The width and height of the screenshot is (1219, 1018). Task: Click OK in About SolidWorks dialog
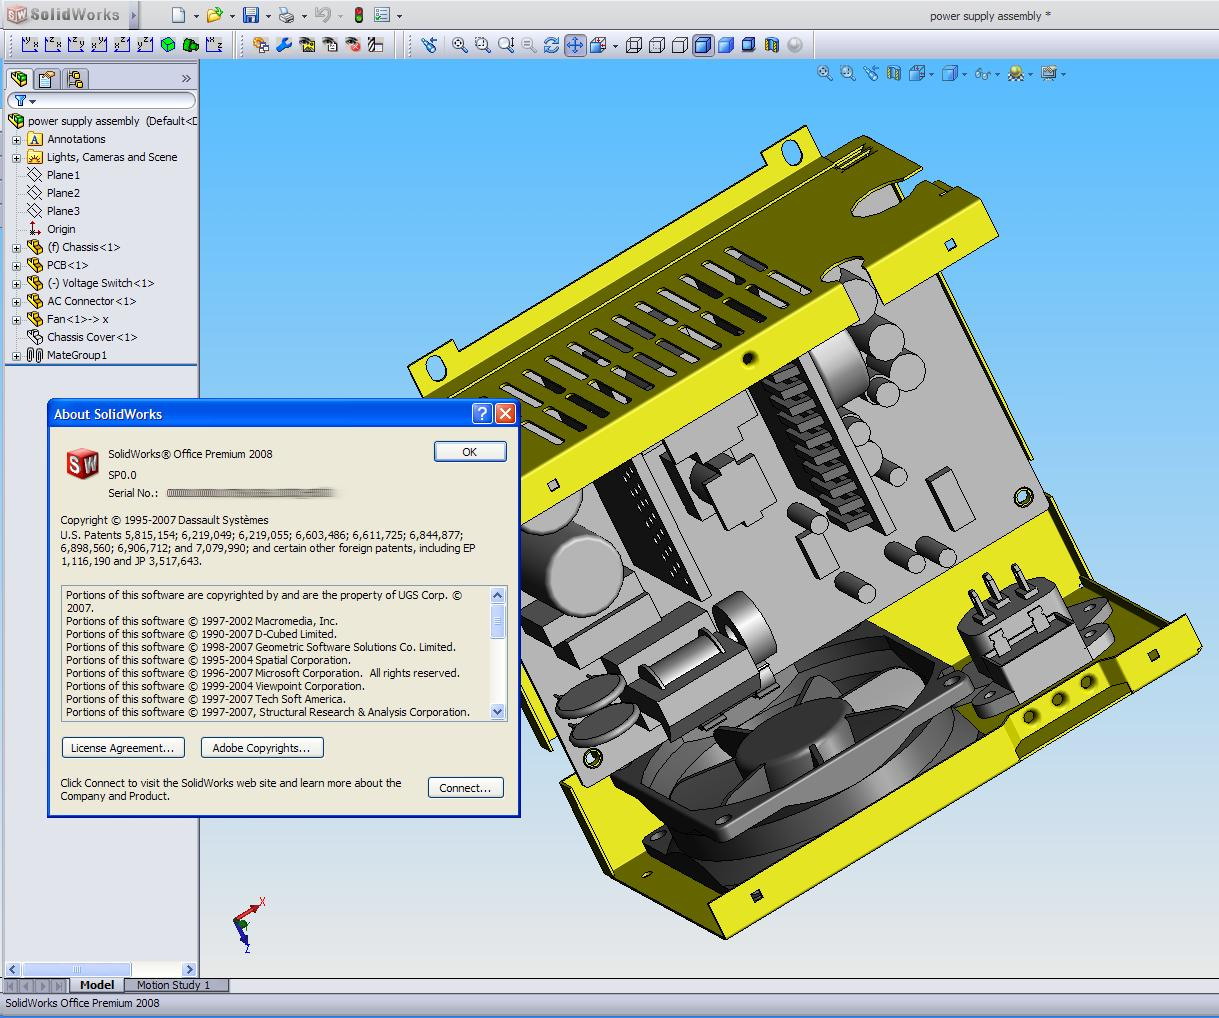point(470,452)
